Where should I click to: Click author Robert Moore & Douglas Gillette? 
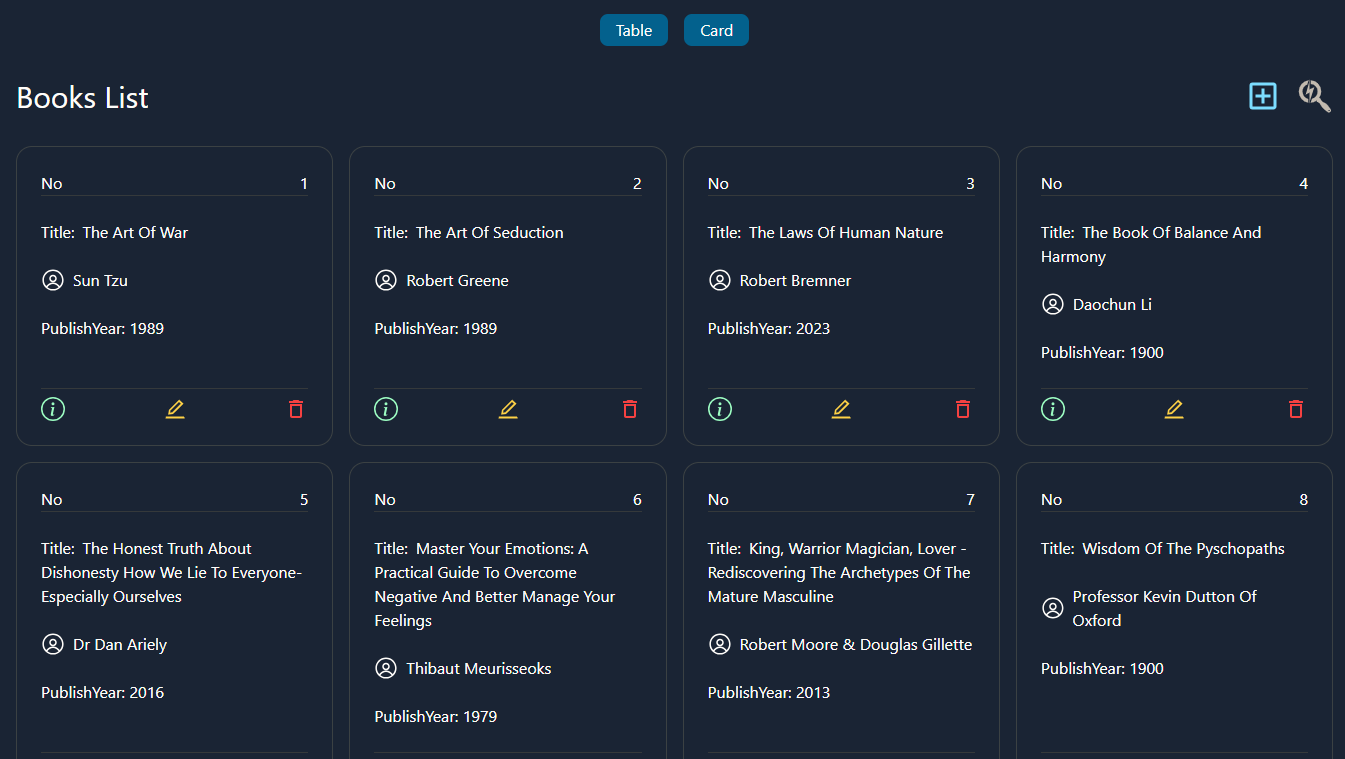pos(856,644)
